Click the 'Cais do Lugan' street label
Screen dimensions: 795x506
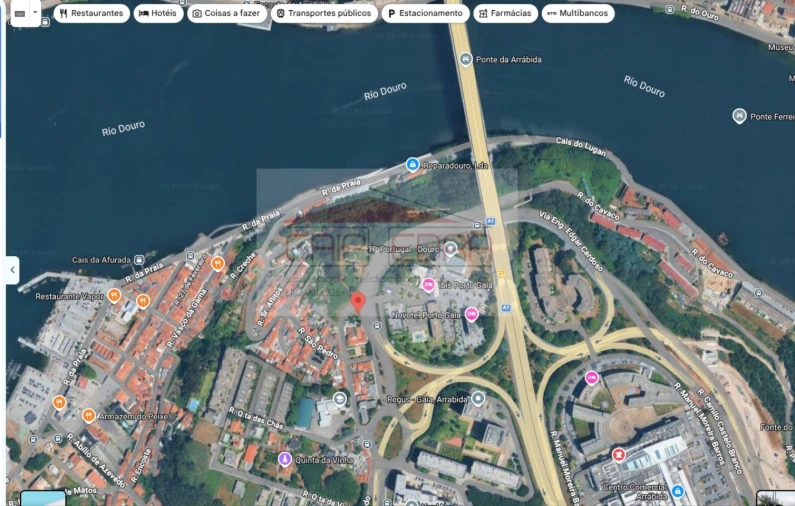581,147
